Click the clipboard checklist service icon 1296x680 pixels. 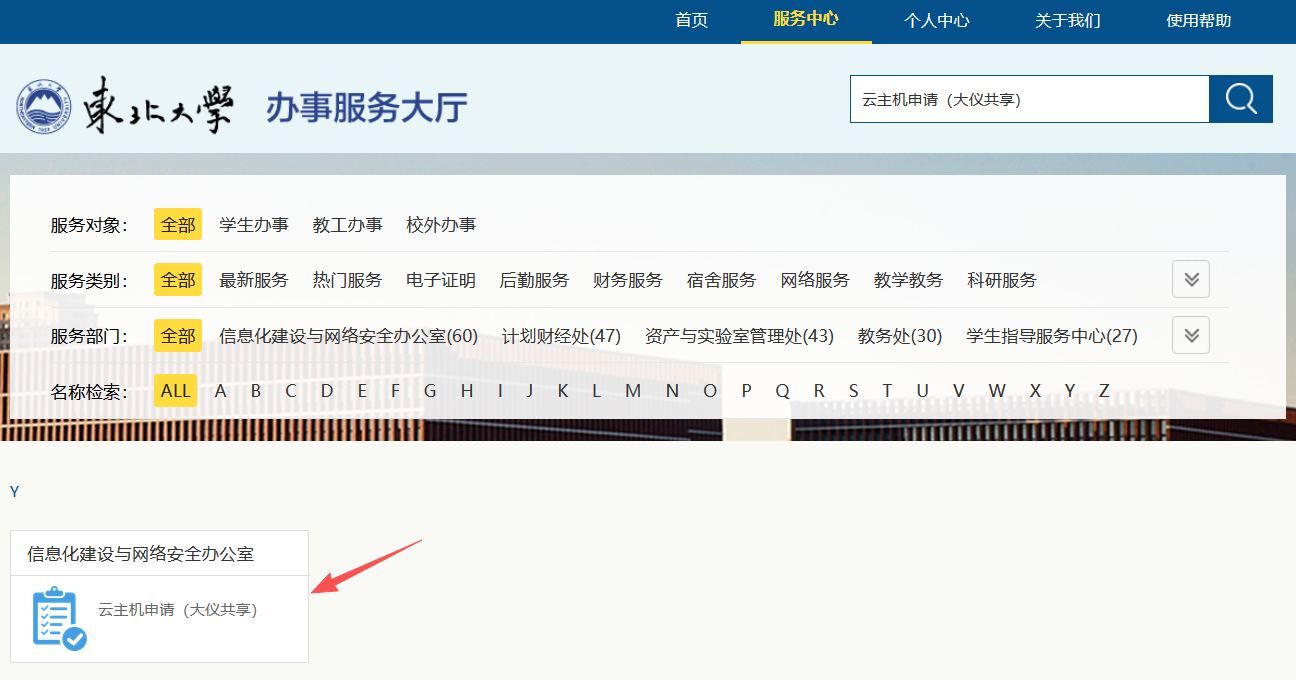pos(59,619)
